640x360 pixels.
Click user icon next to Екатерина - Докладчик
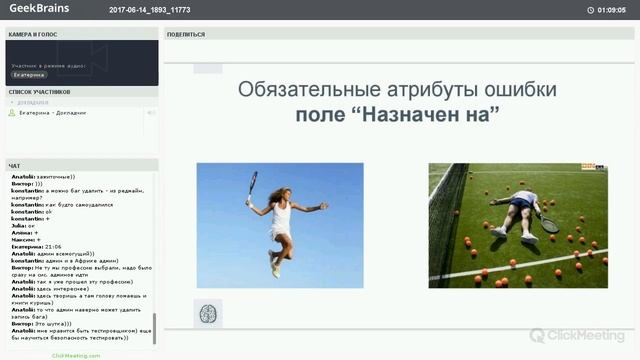coord(12,113)
